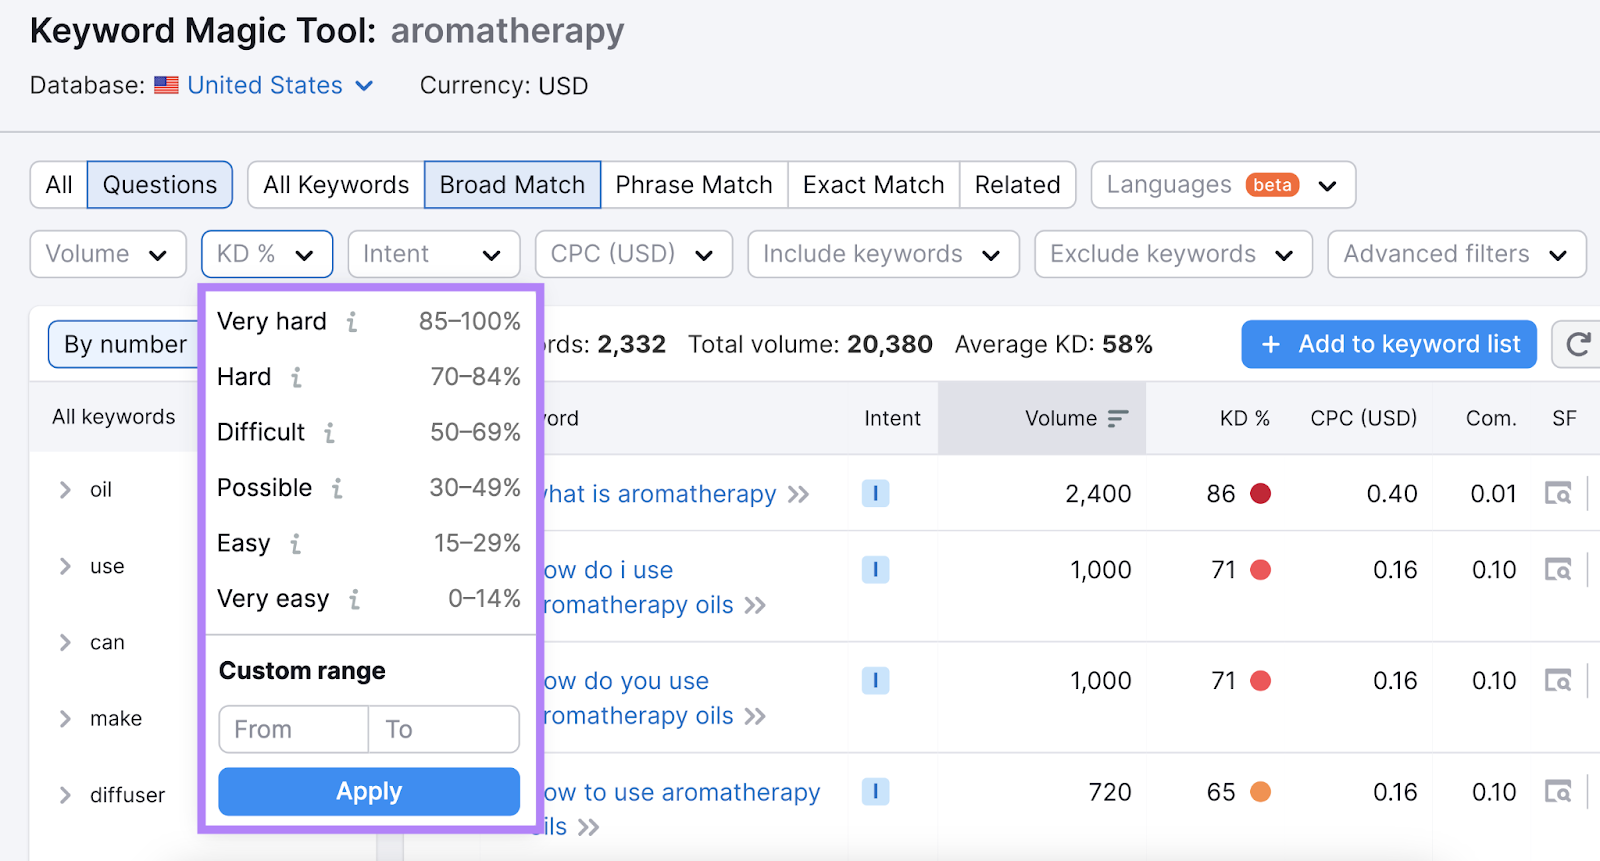Viewport: 1600px width, 861px height.
Task: Open the what is aromatherapy keyword link
Action: coord(660,494)
